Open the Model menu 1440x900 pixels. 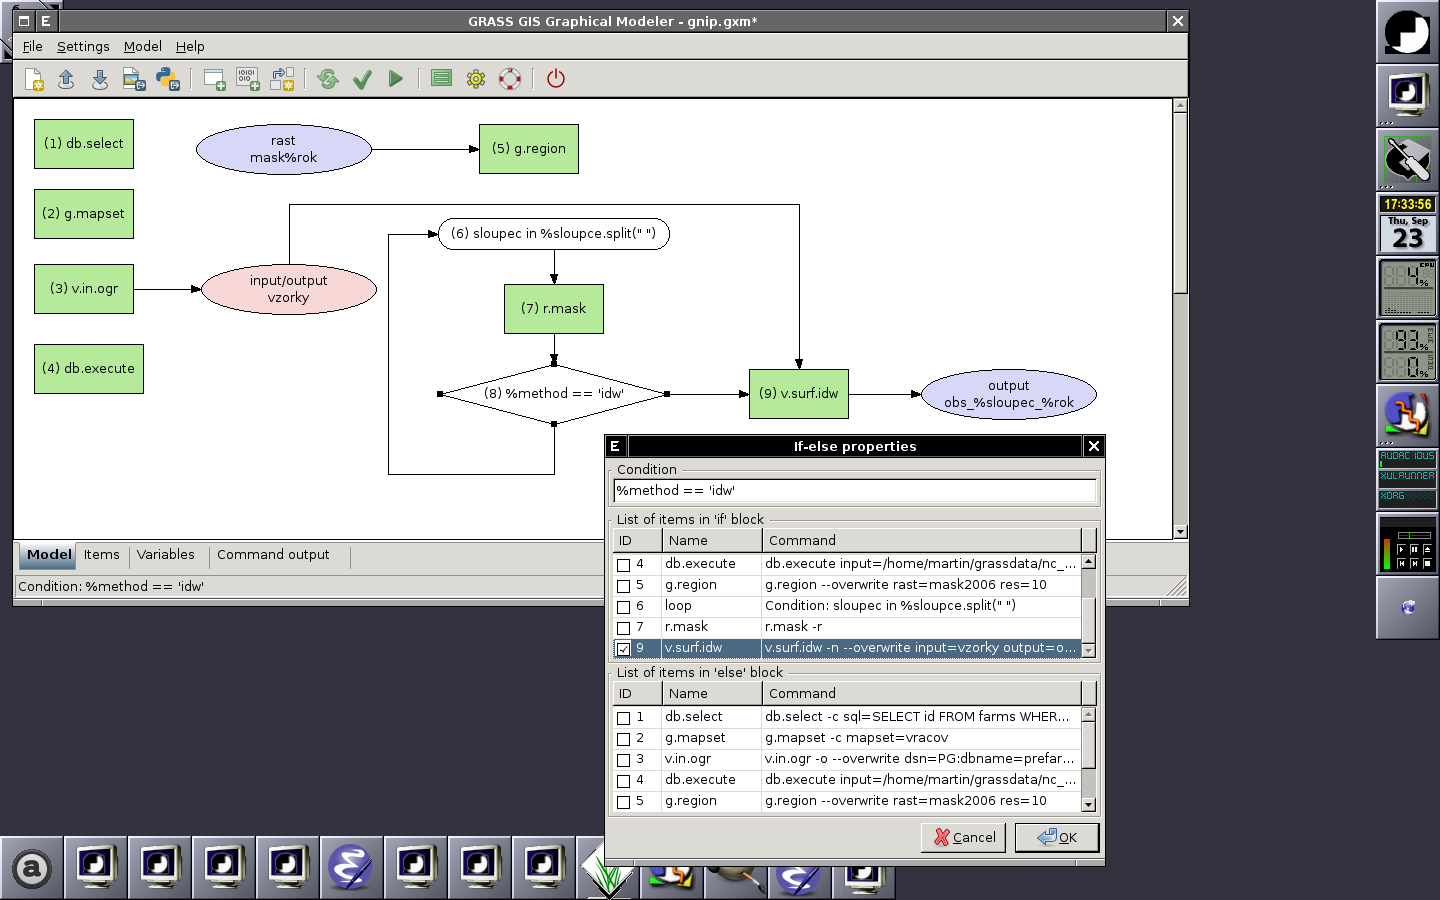pyautogui.click(x=142, y=46)
